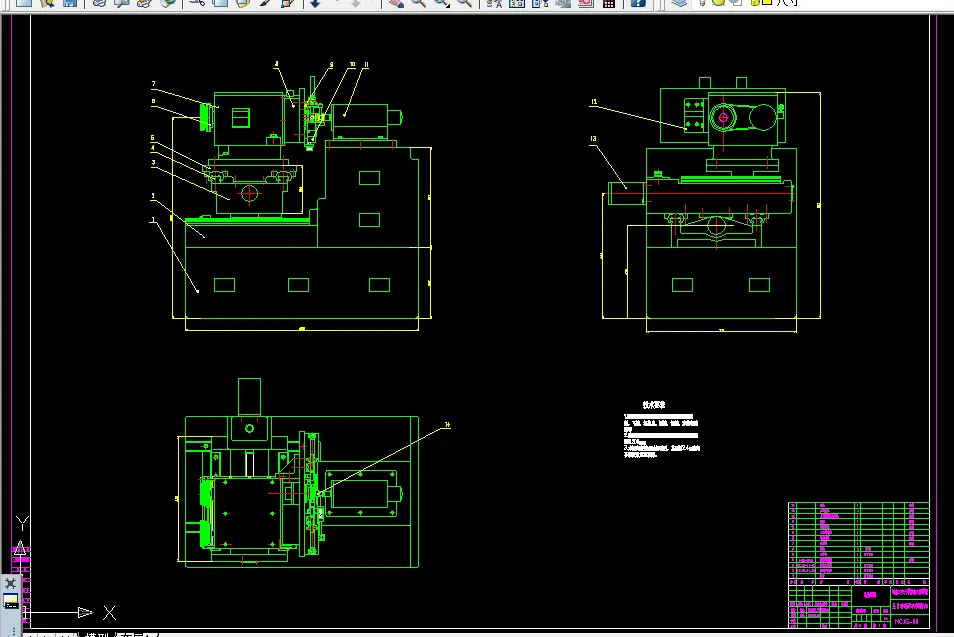
Task: Close the docked command window with X
Action: click(x=10, y=583)
